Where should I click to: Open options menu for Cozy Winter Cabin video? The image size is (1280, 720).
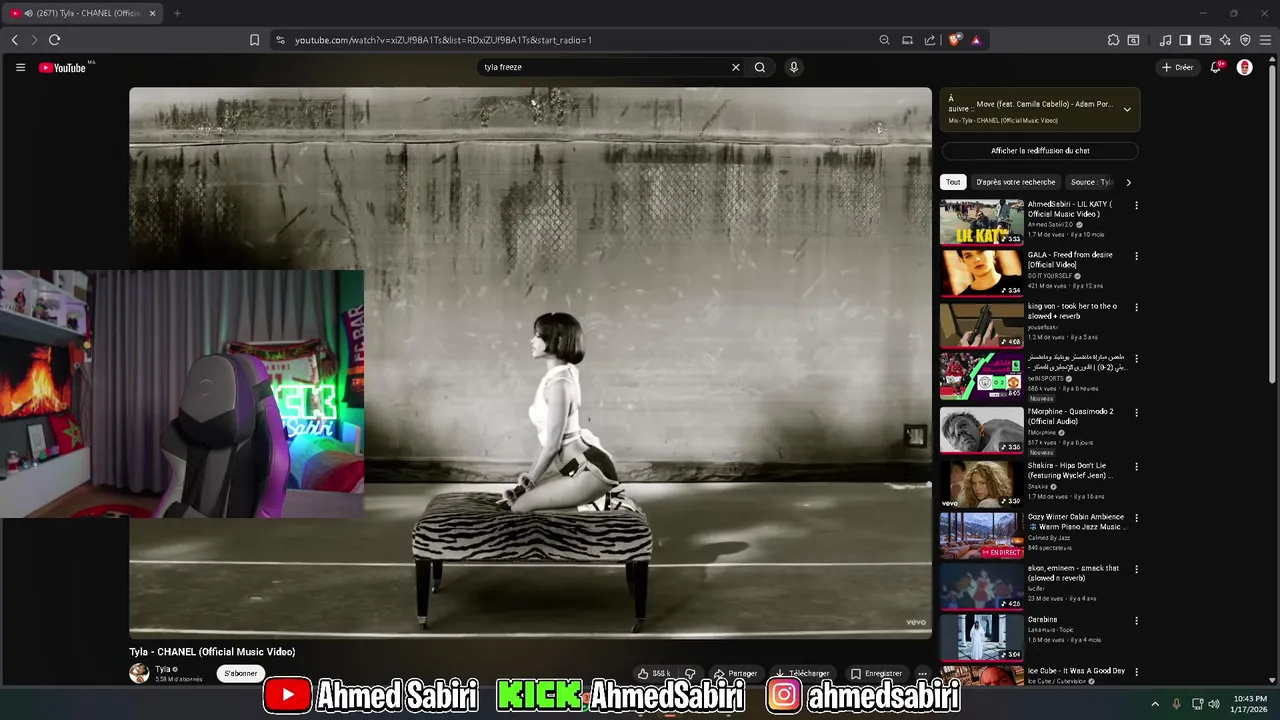tap(1136, 518)
